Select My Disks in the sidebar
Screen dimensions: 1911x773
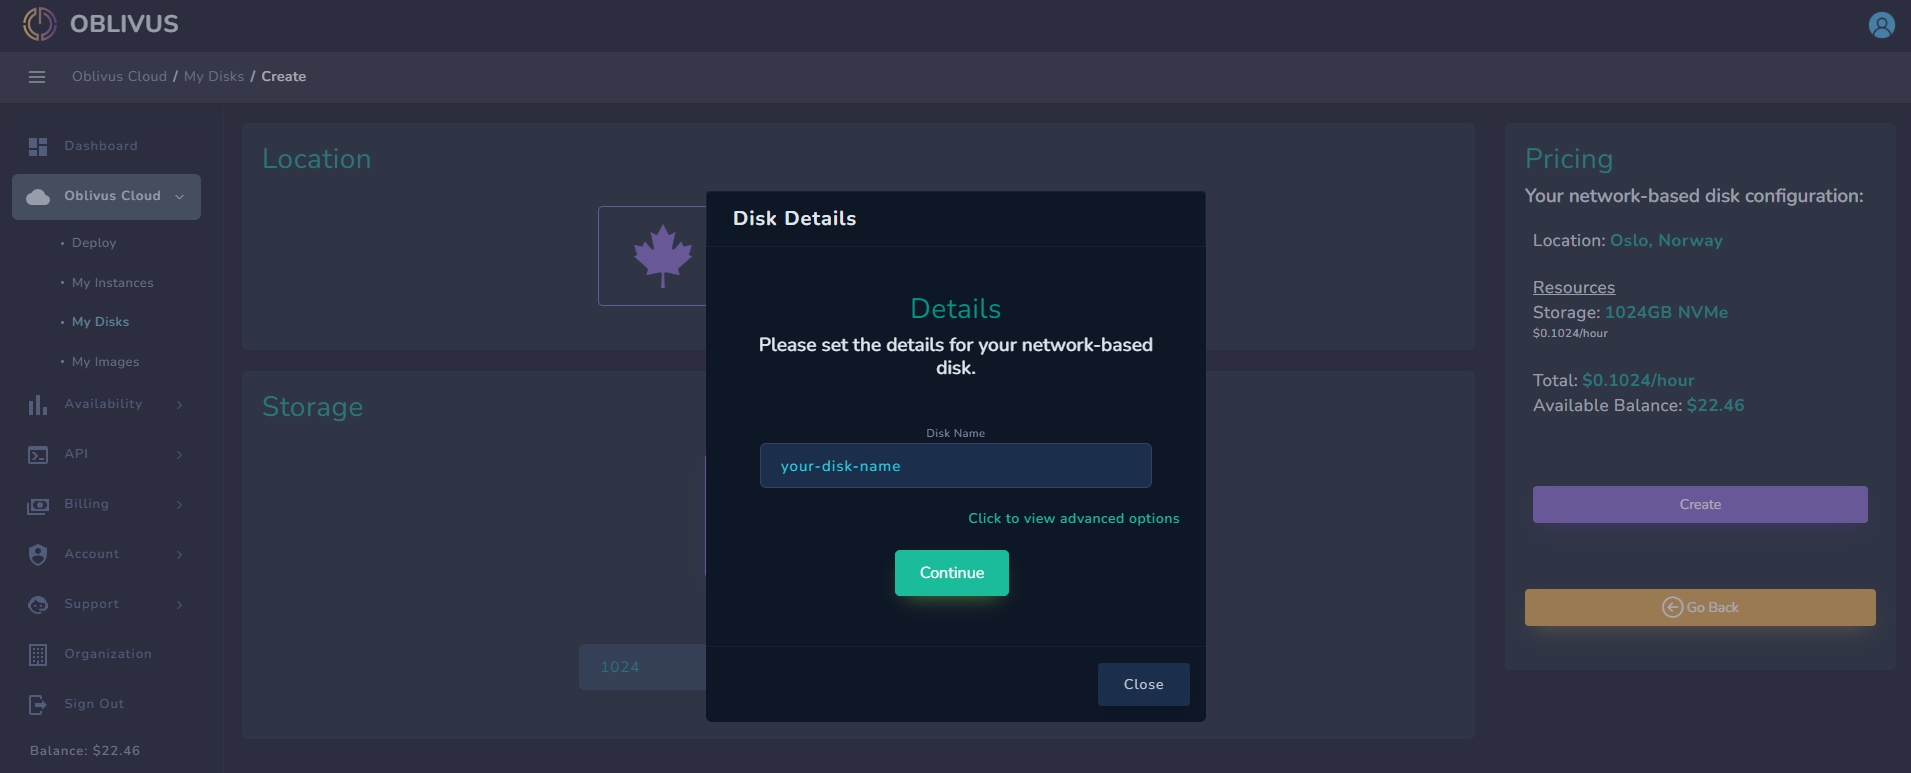click(100, 322)
